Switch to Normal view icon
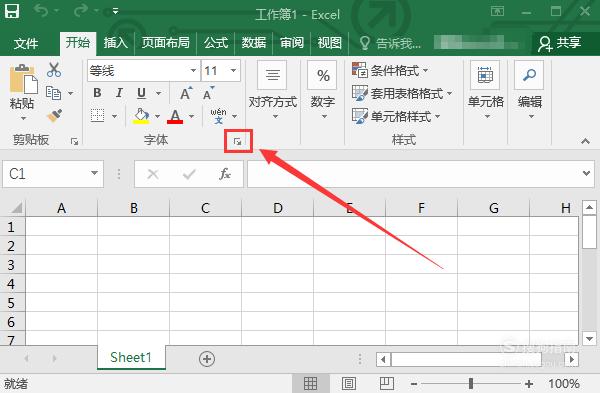Viewport: 600px width, 393px height. [310, 383]
